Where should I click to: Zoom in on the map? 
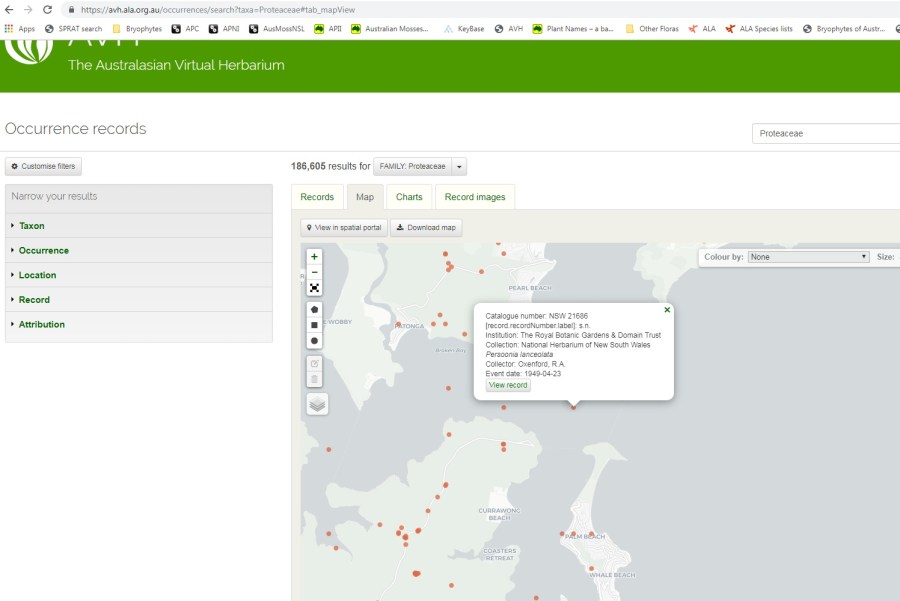[315, 257]
